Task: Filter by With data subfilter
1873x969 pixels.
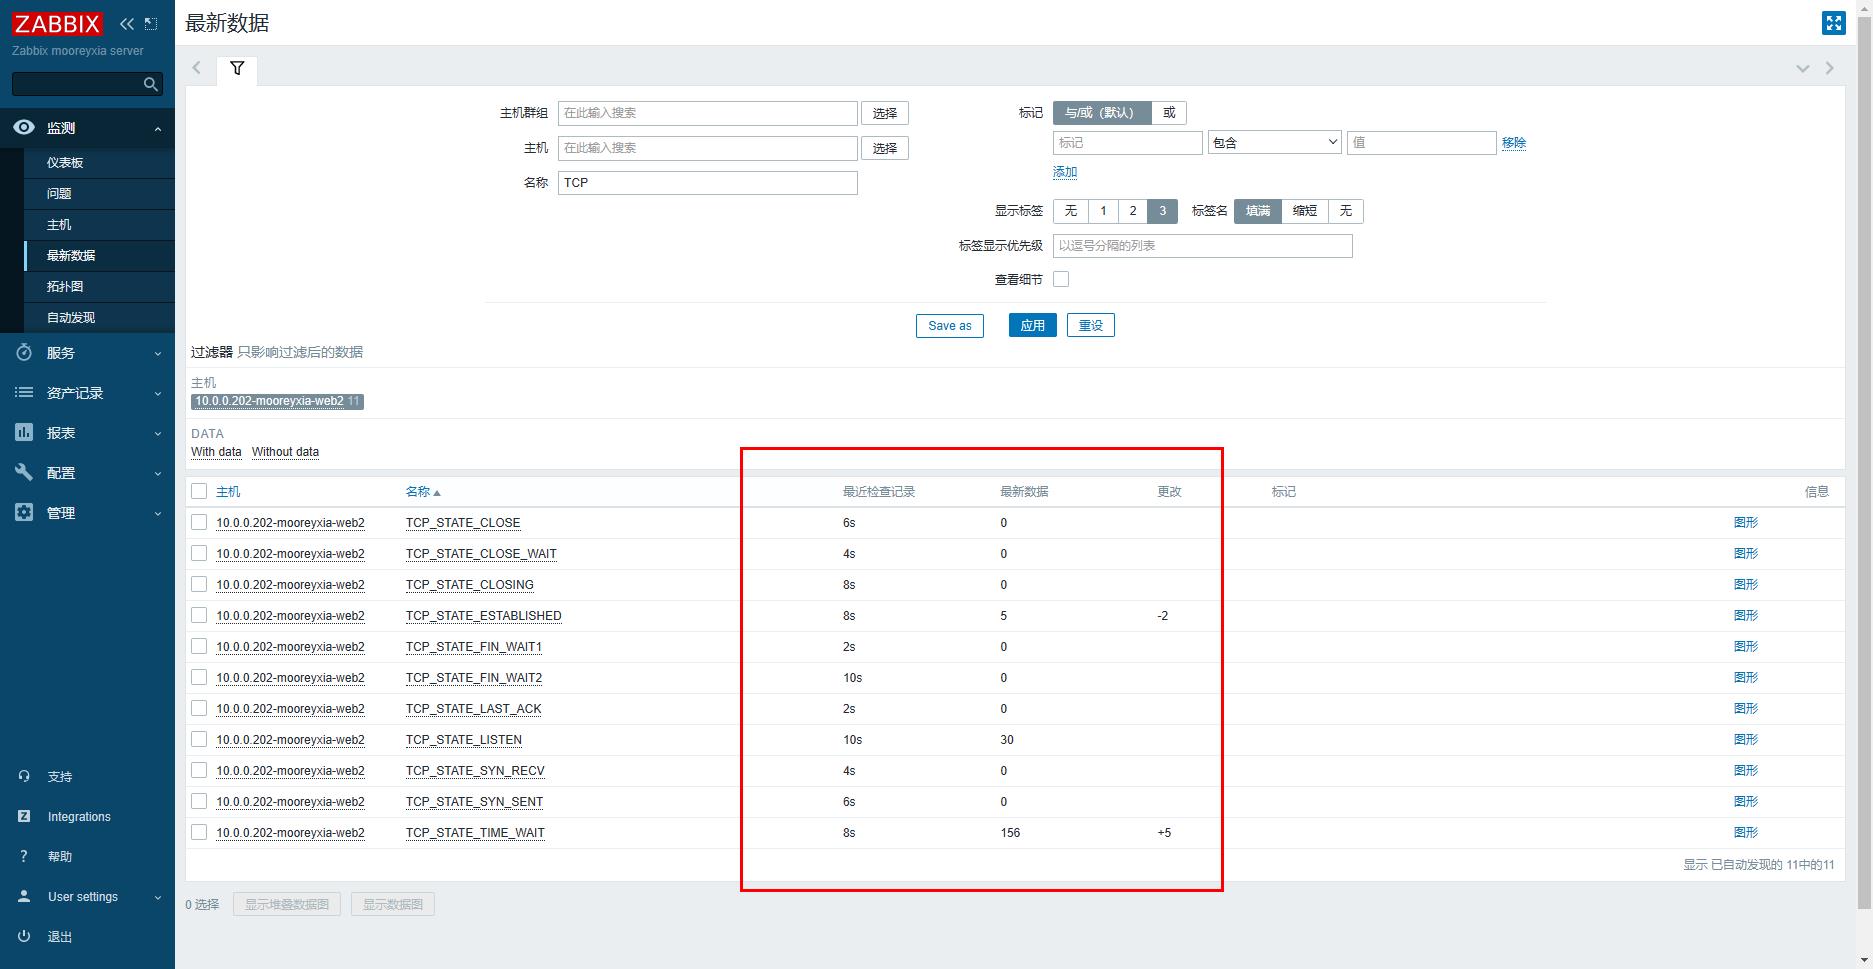Action: pyautogui.click(x=216, y=451)
